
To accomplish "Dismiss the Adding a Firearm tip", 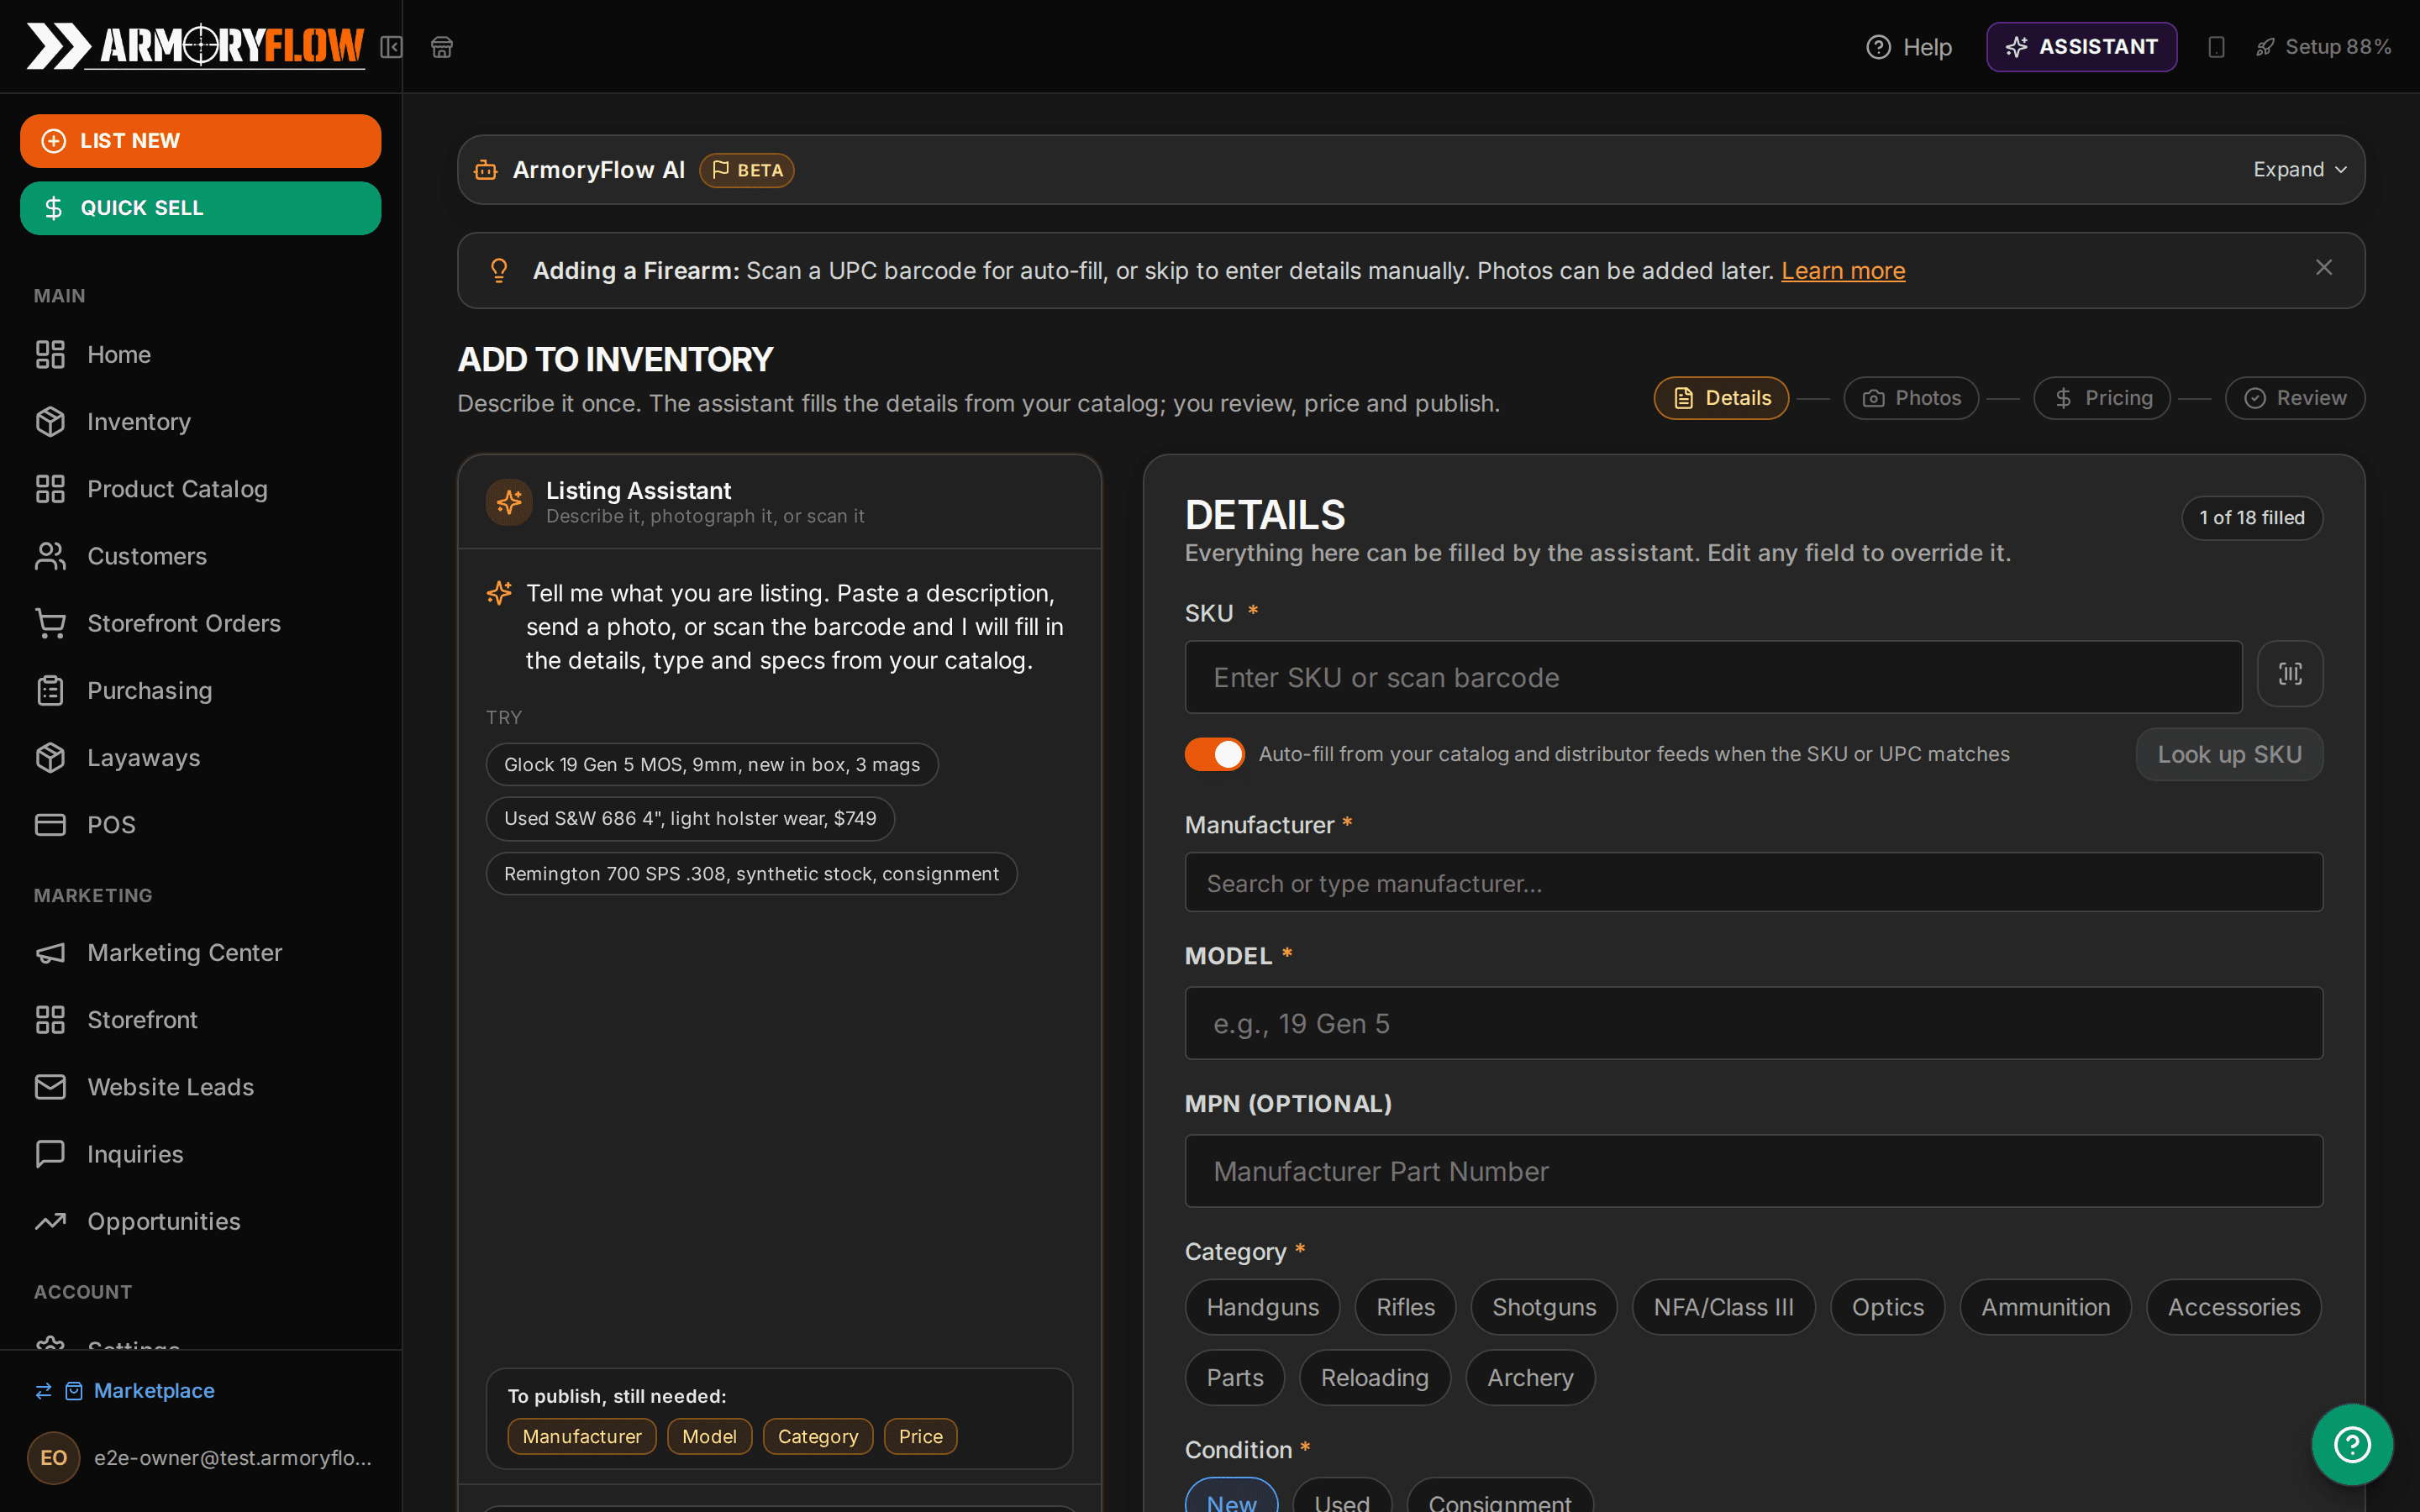I will 2323,268.
